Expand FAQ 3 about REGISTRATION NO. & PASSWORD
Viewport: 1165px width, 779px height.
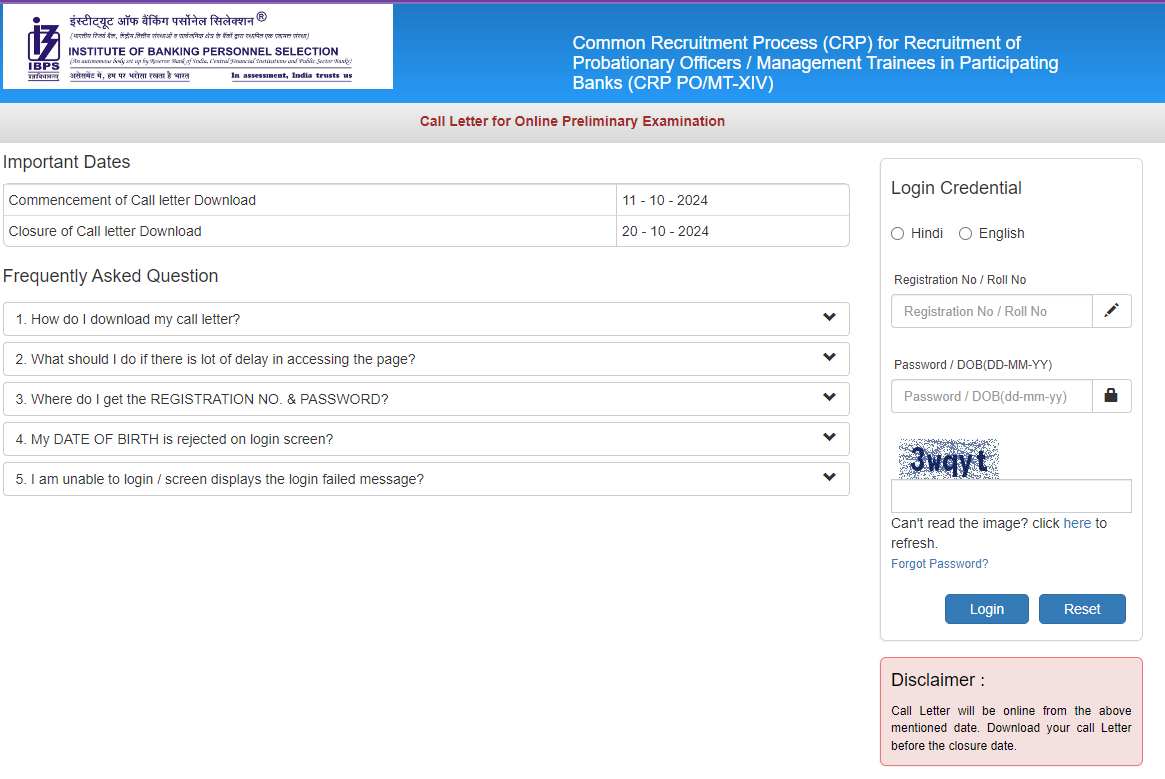(x=426, y=399)
